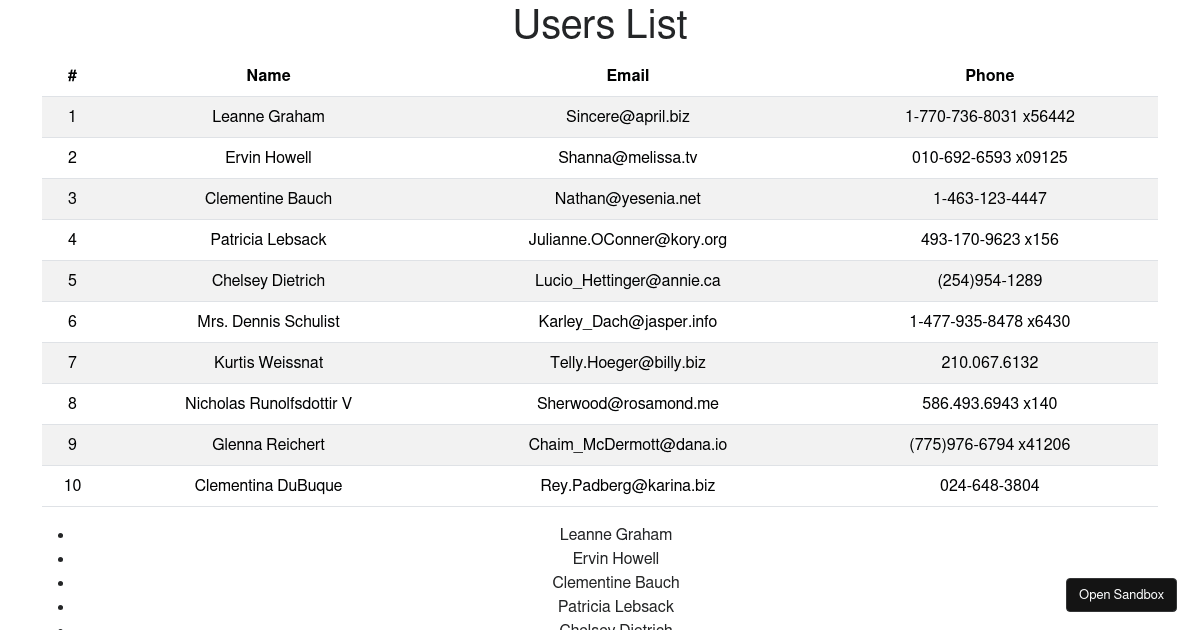Select Leanne Graham in the table
This screenshot has width=1200, height=630.
[268, 117]
